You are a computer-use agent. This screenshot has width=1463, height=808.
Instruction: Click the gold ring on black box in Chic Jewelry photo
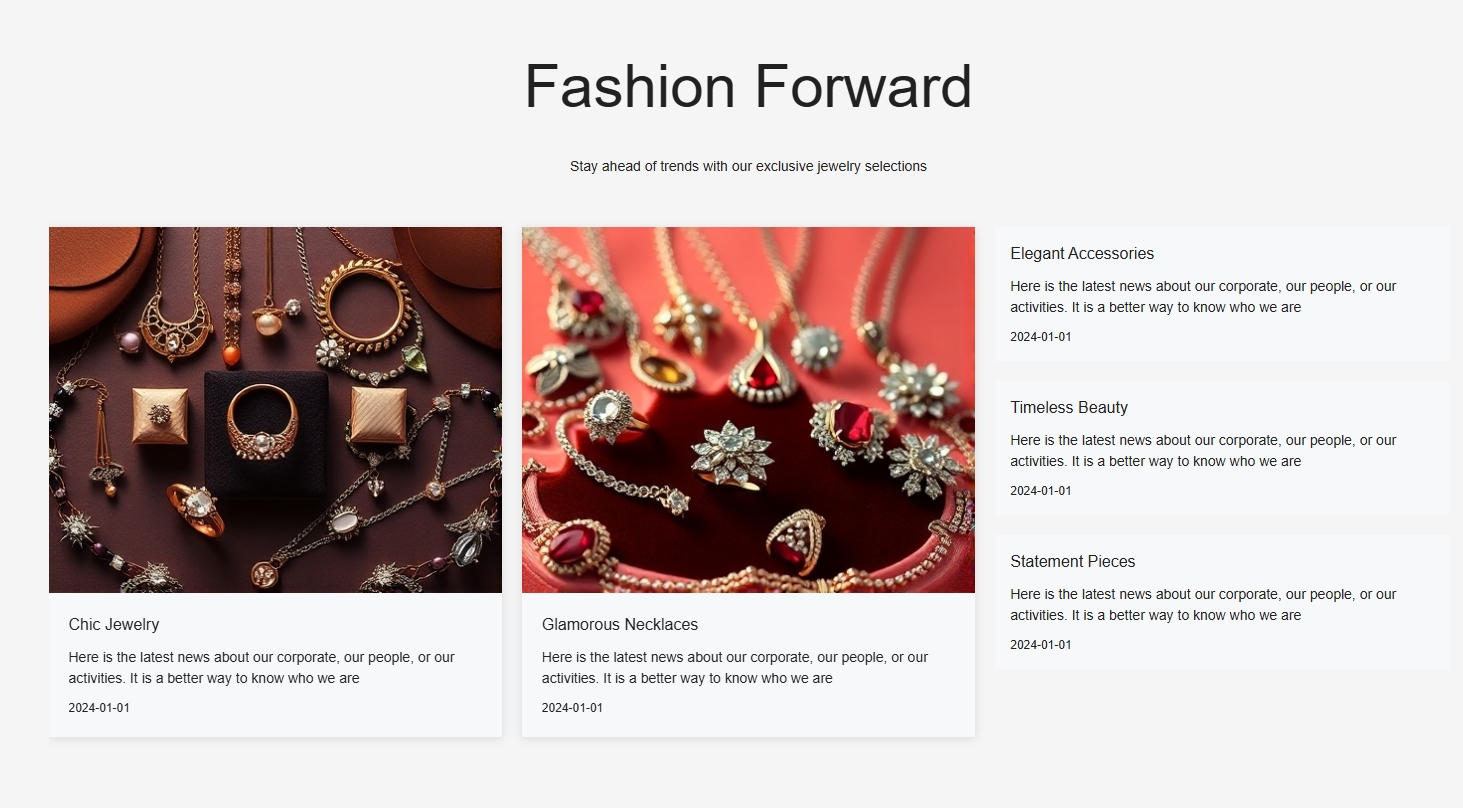click(263, 421)
